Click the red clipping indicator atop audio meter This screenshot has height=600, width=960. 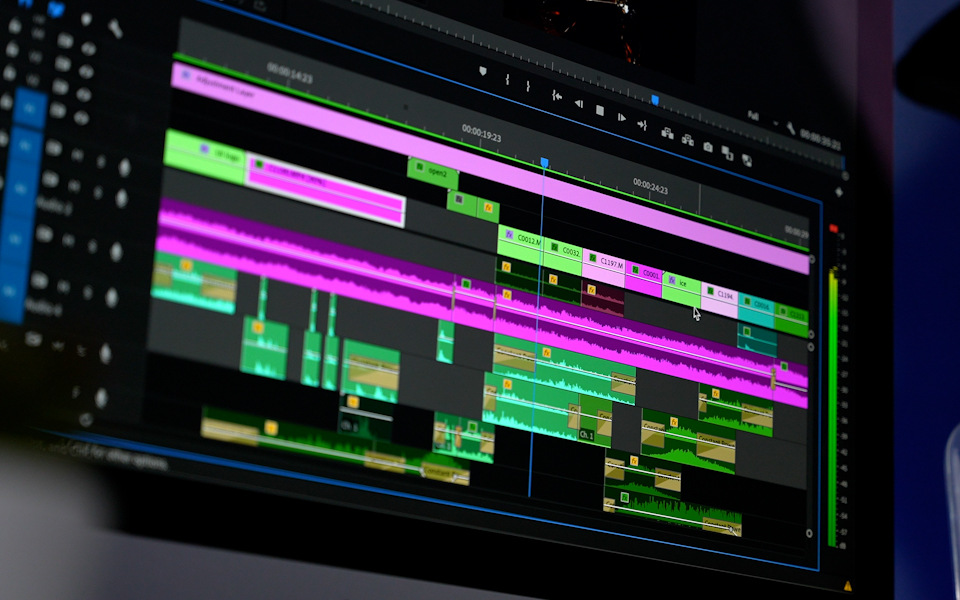[x=833, y=229]
